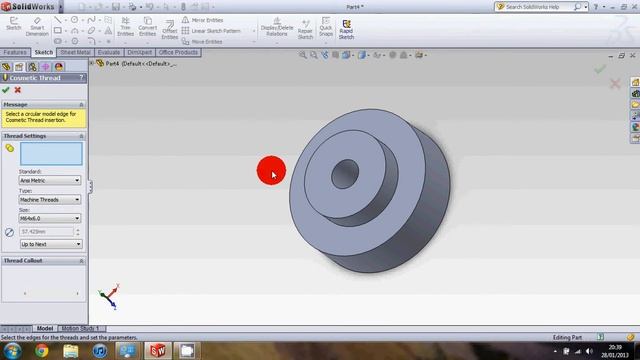
Task: Select the Ellipse sketch tool
Action: 91,31
